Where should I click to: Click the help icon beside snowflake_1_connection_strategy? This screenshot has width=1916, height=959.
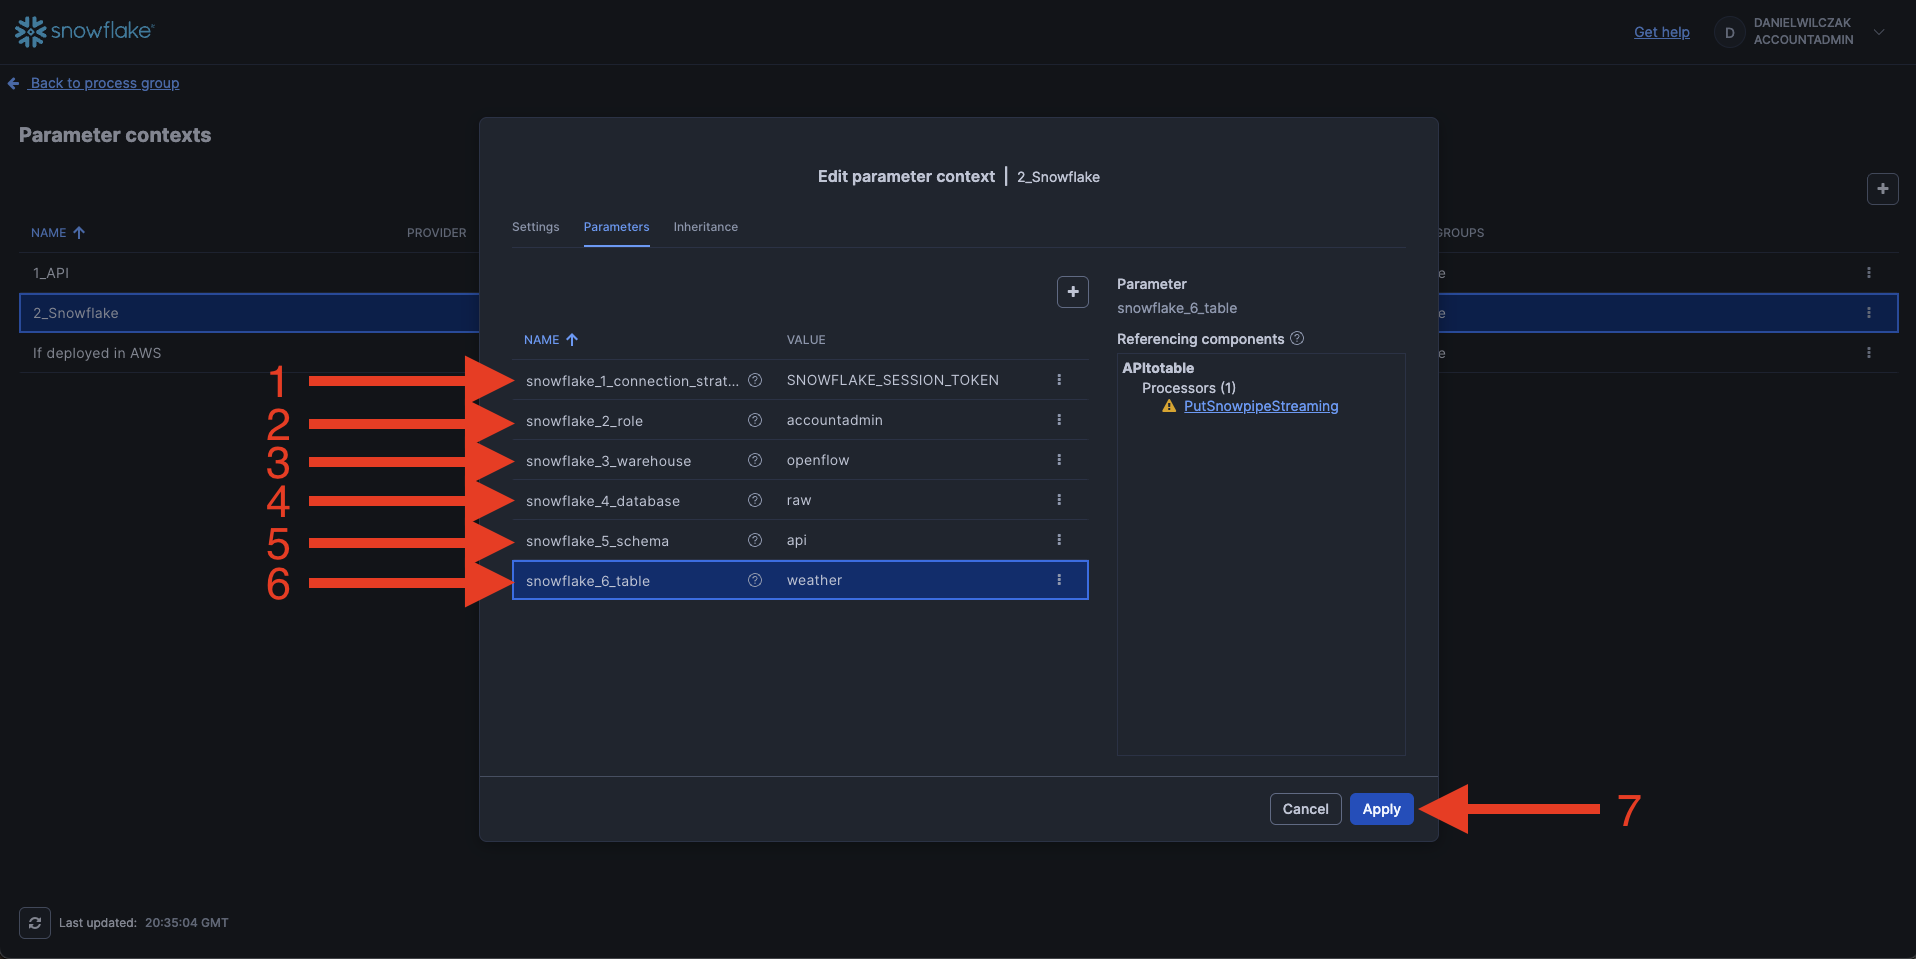point(755,380)
